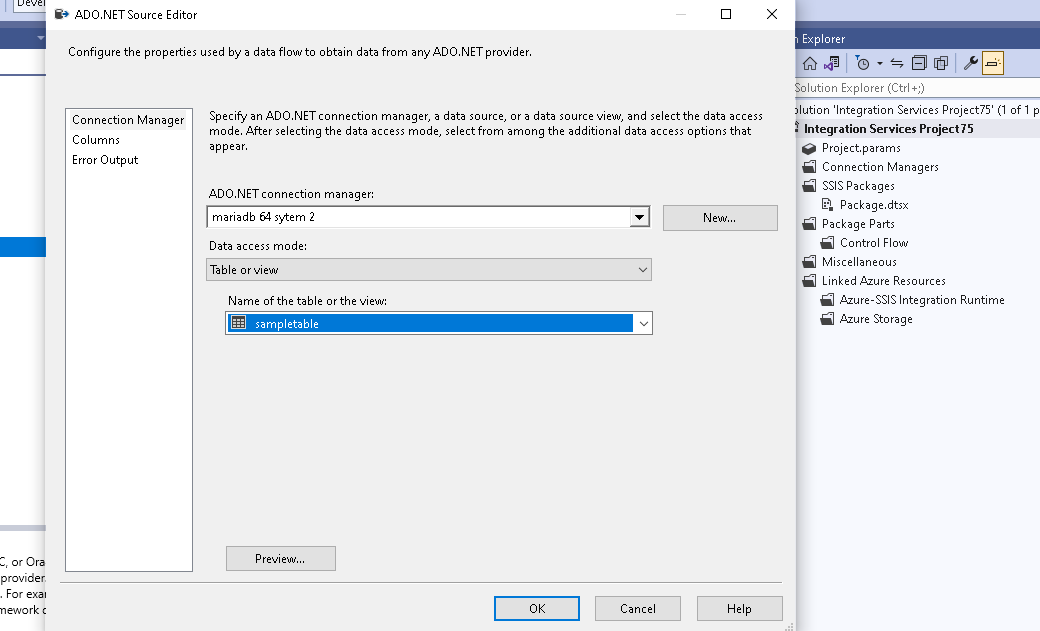This screenshot has width=1040, height=631.
Task: Click the Pending Changes Filter clock icon
Action: [x=863, y=63]
